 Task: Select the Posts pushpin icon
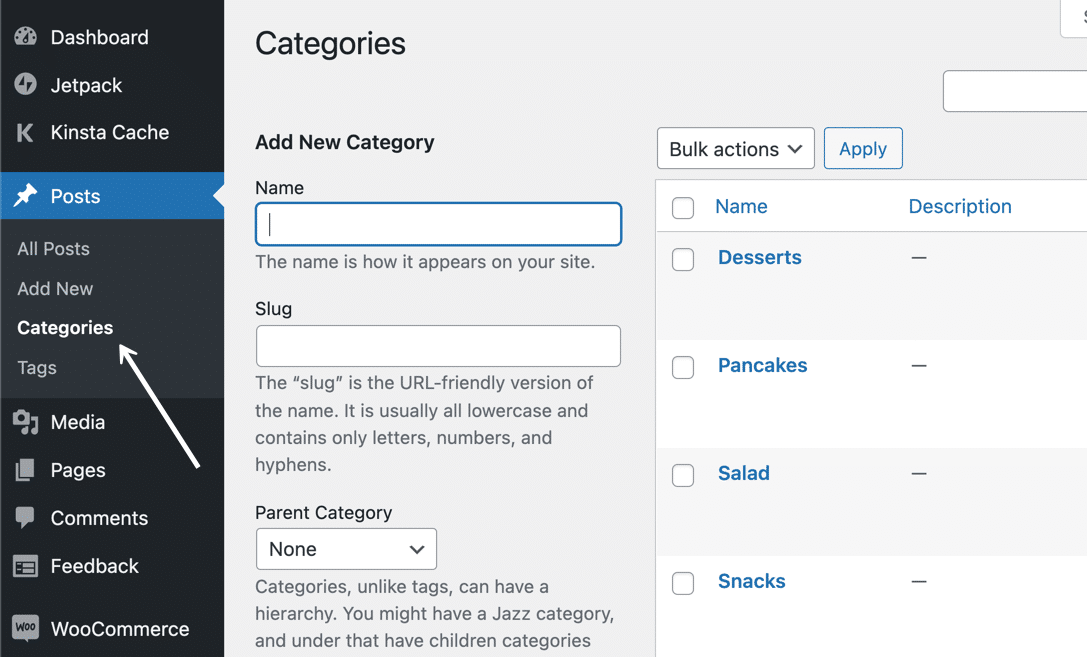(x=24, y=196)
